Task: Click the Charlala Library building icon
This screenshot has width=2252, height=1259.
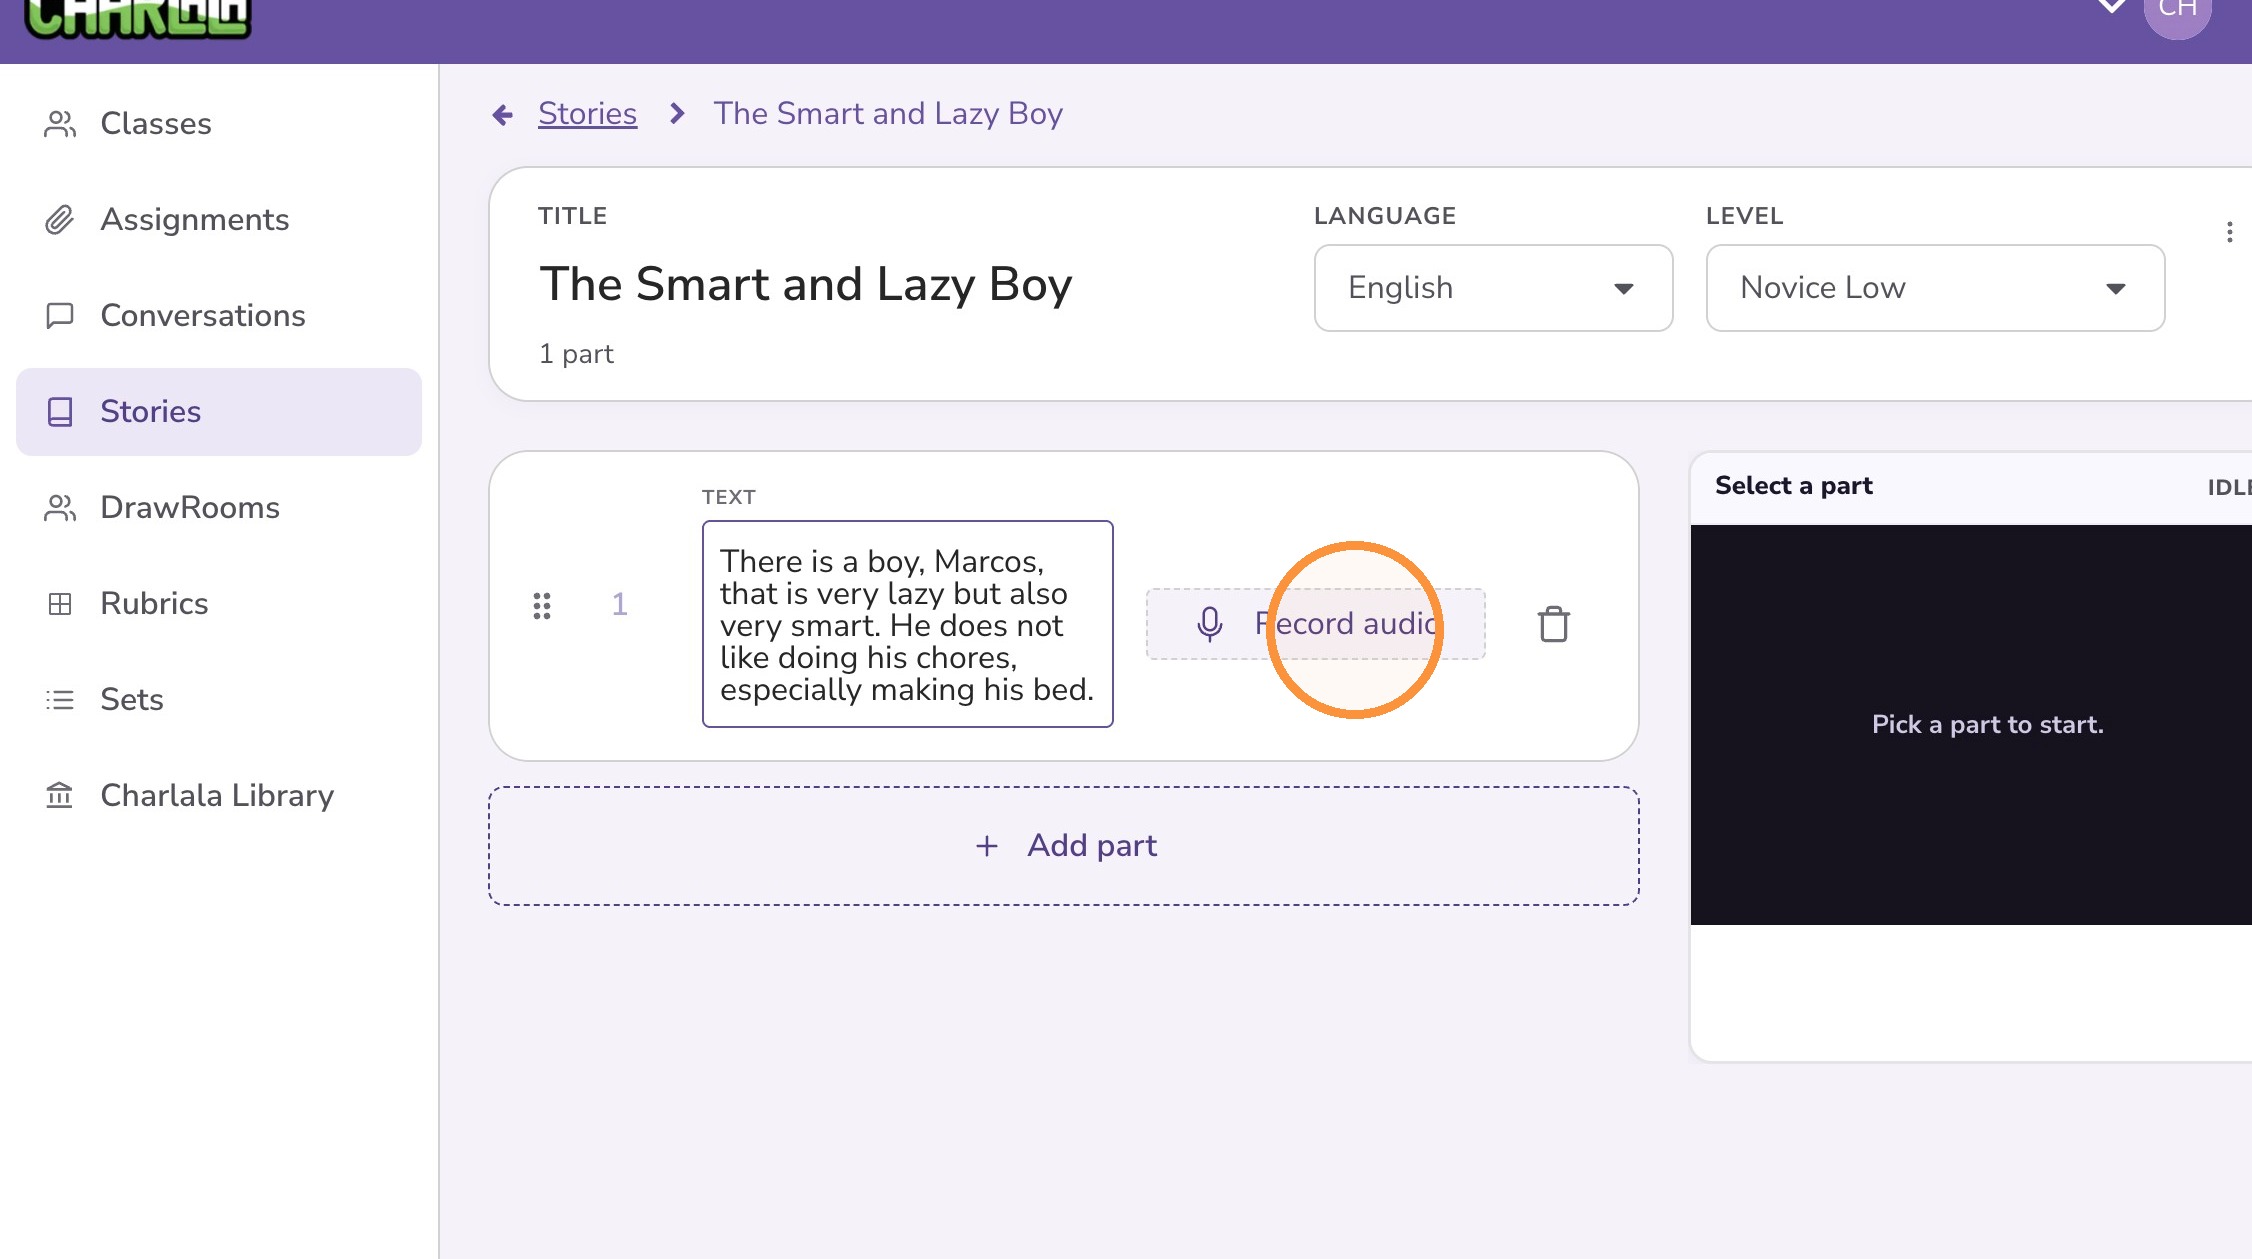Action: [60, 796]
